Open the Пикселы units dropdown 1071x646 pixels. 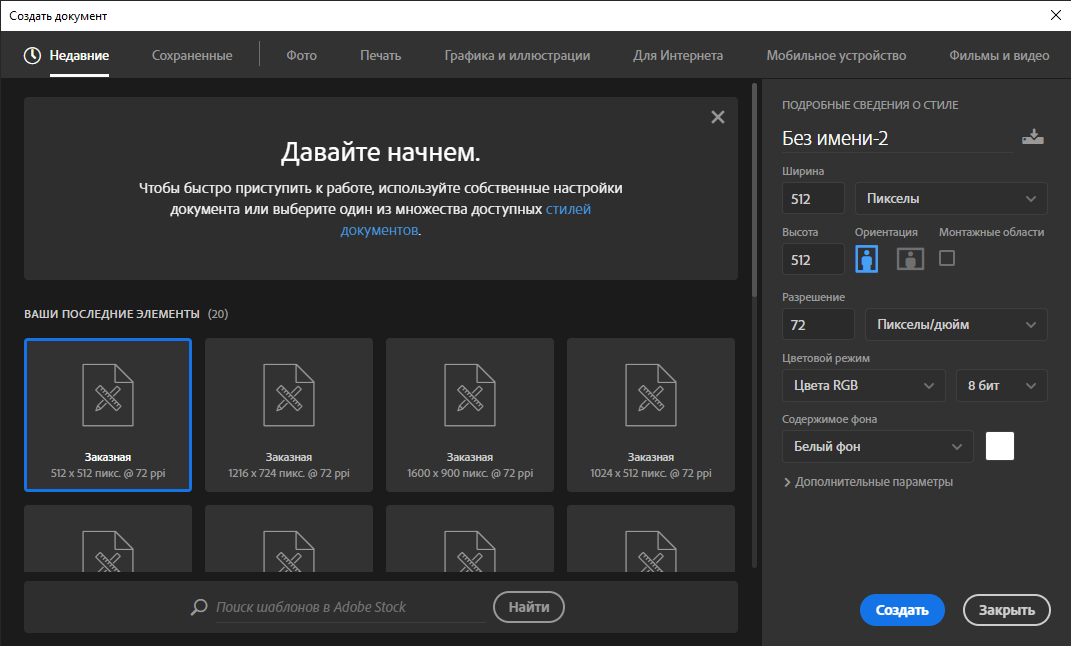pos(951,199)
